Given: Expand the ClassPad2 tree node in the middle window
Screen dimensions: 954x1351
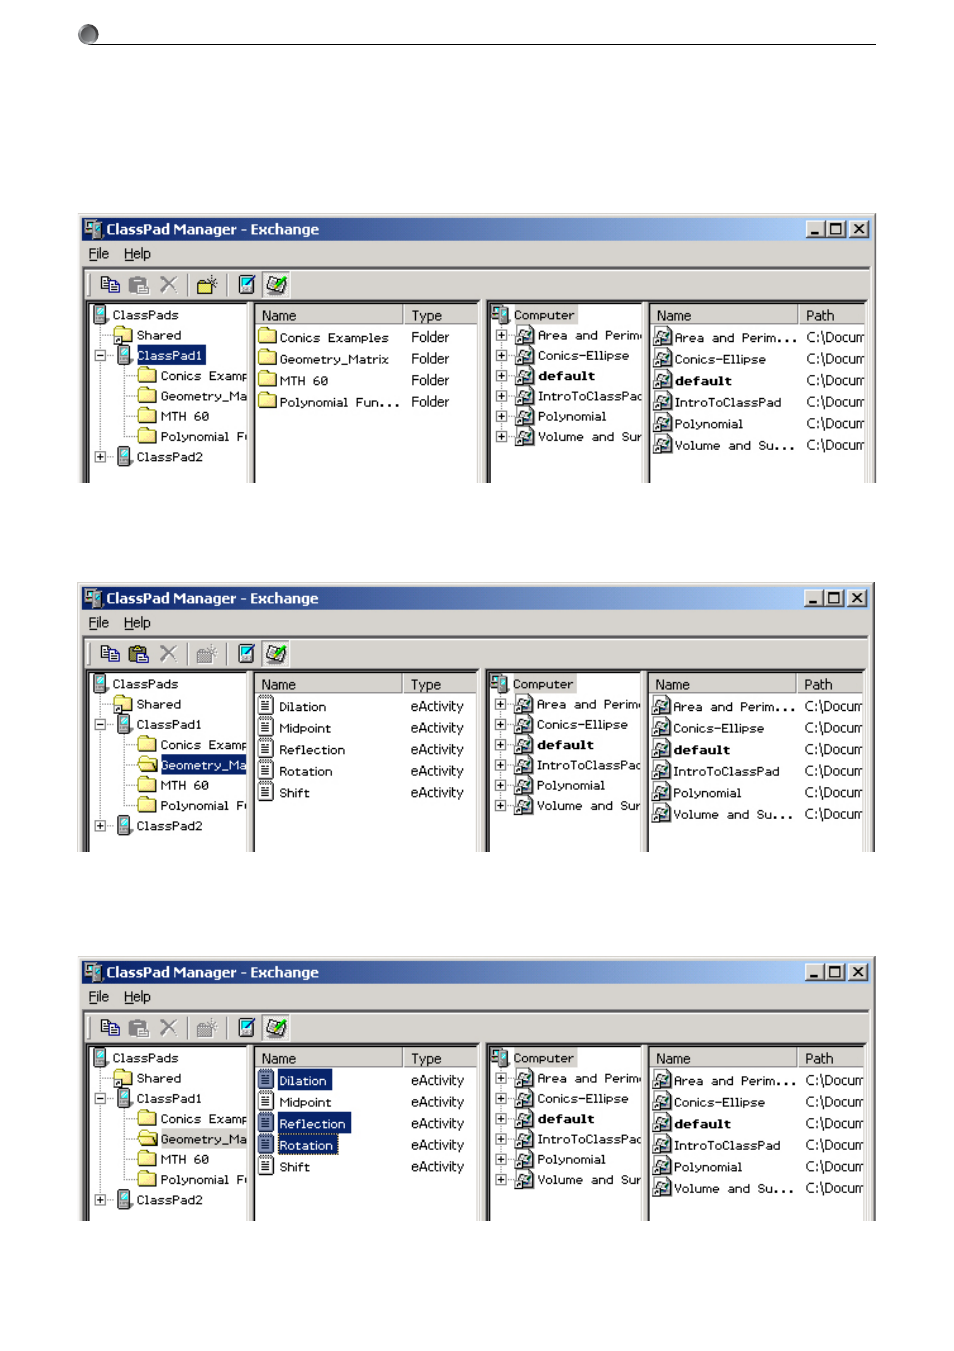Looking at the screenshot, I should pyautogui.click(x=100, y=826).
